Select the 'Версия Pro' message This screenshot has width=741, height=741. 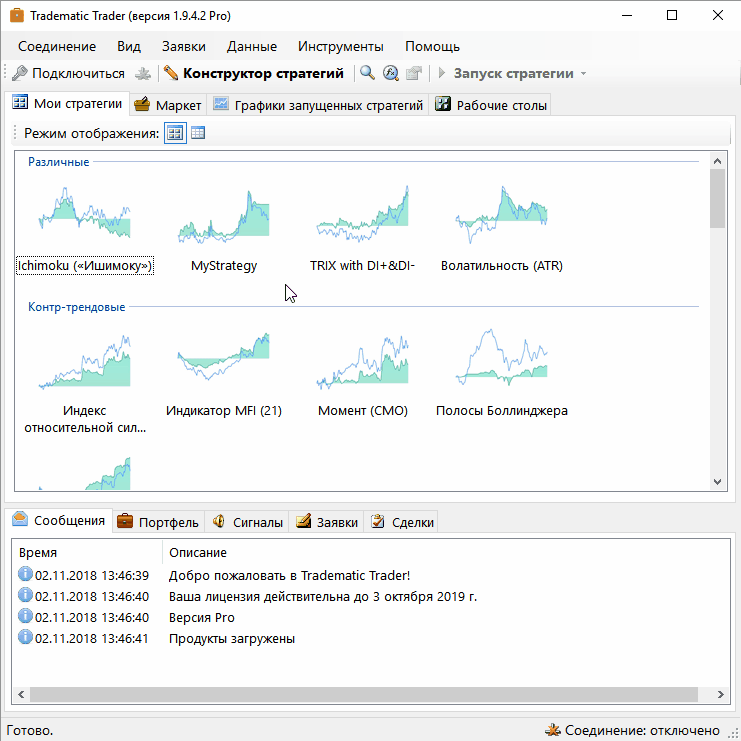pos(202,618)
